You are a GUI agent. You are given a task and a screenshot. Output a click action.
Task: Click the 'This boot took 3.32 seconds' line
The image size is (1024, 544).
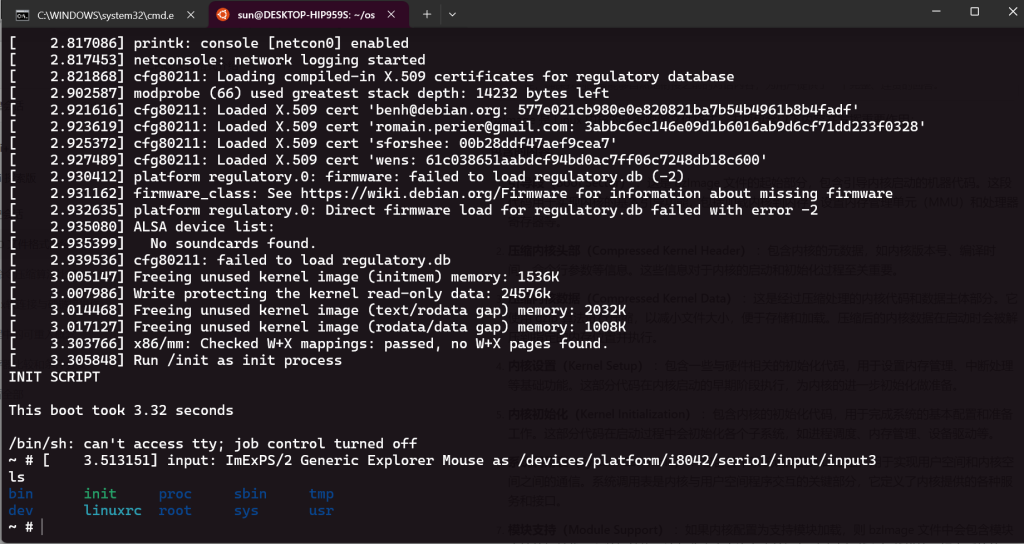click(121, 410)
